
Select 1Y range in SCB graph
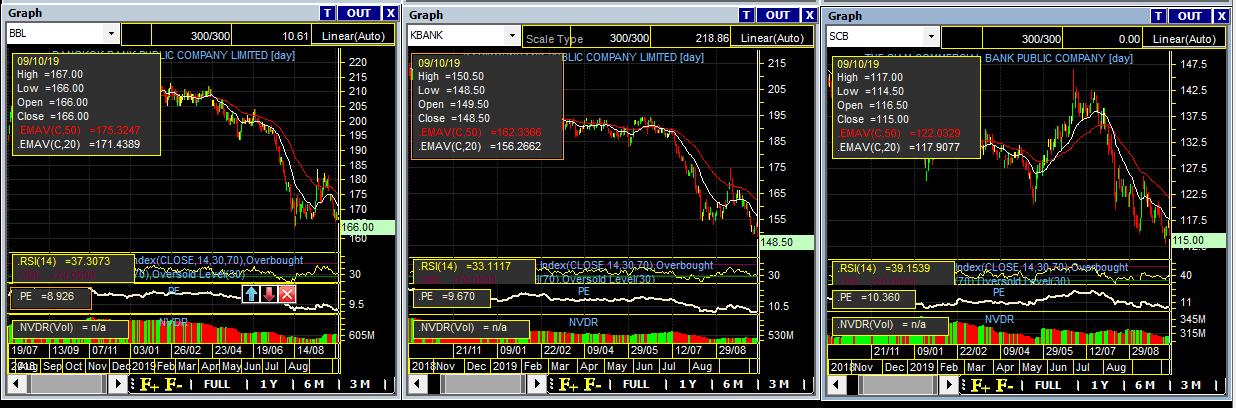tap(1099, 384)
